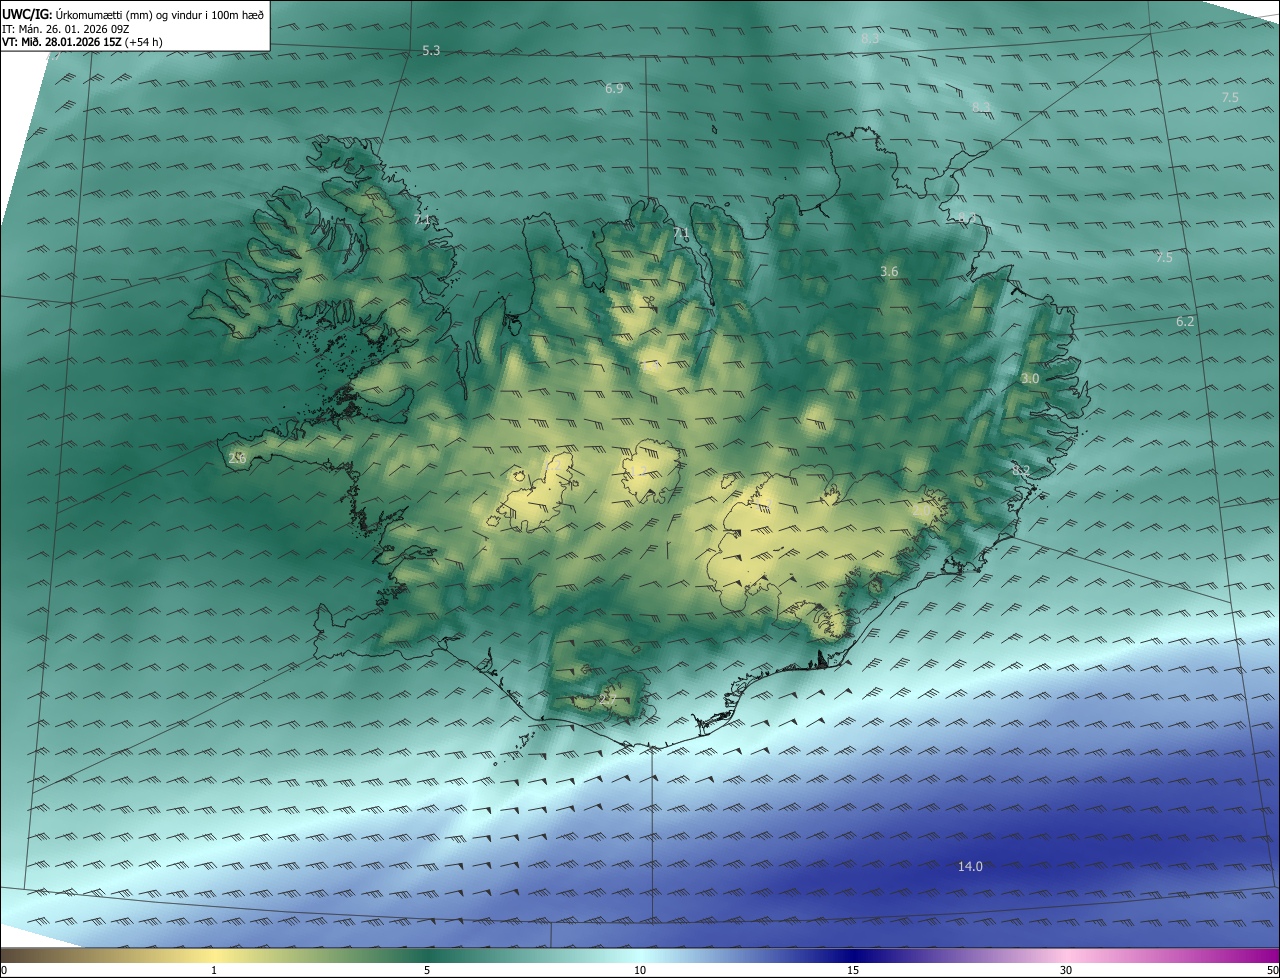
Task: Click the 2.6 value label
Action: click(237, 458)
